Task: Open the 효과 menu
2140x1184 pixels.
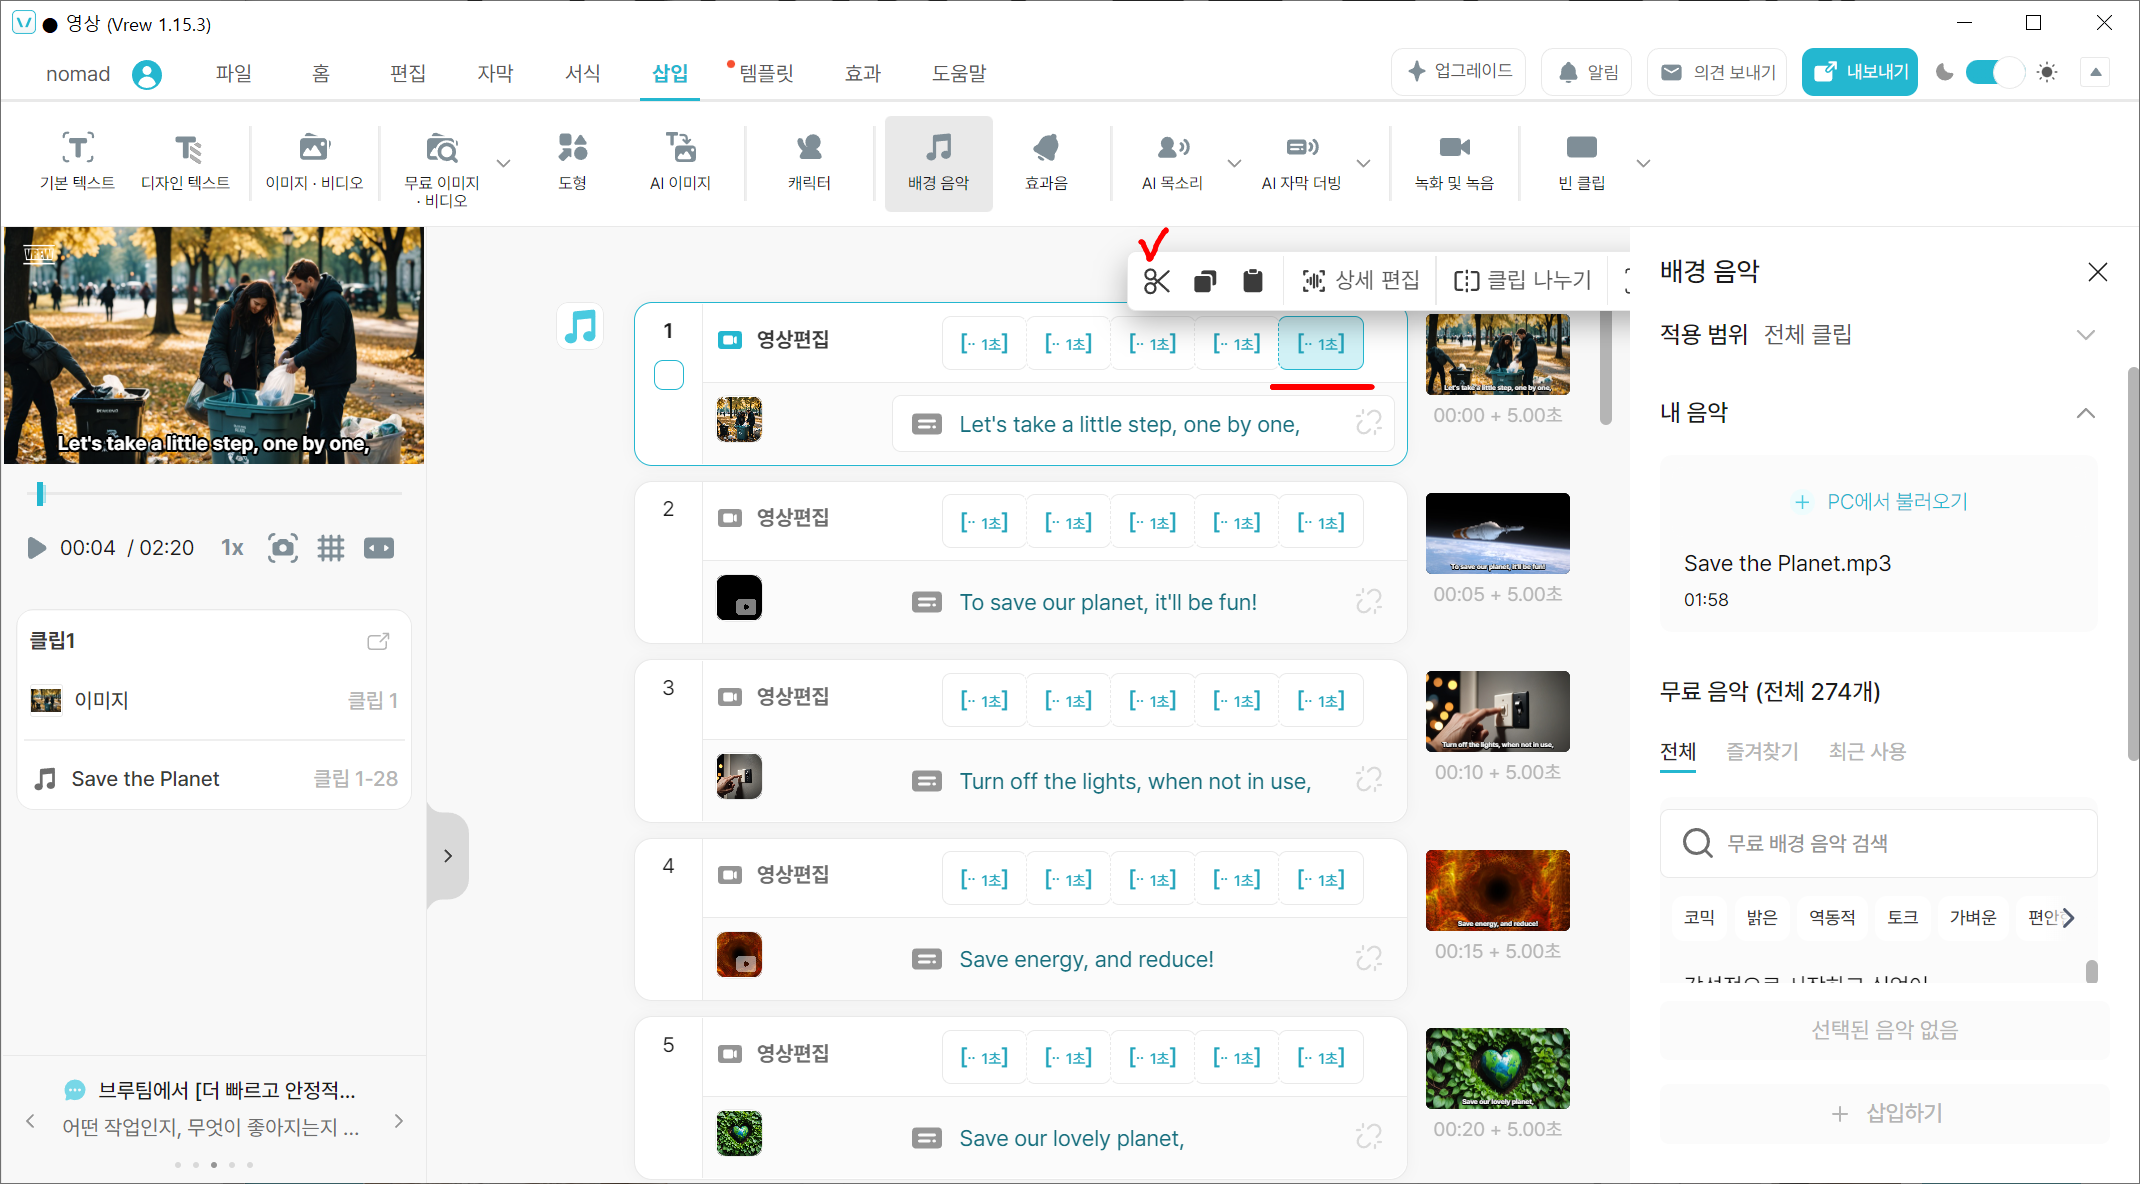Action: coord(862,73)
